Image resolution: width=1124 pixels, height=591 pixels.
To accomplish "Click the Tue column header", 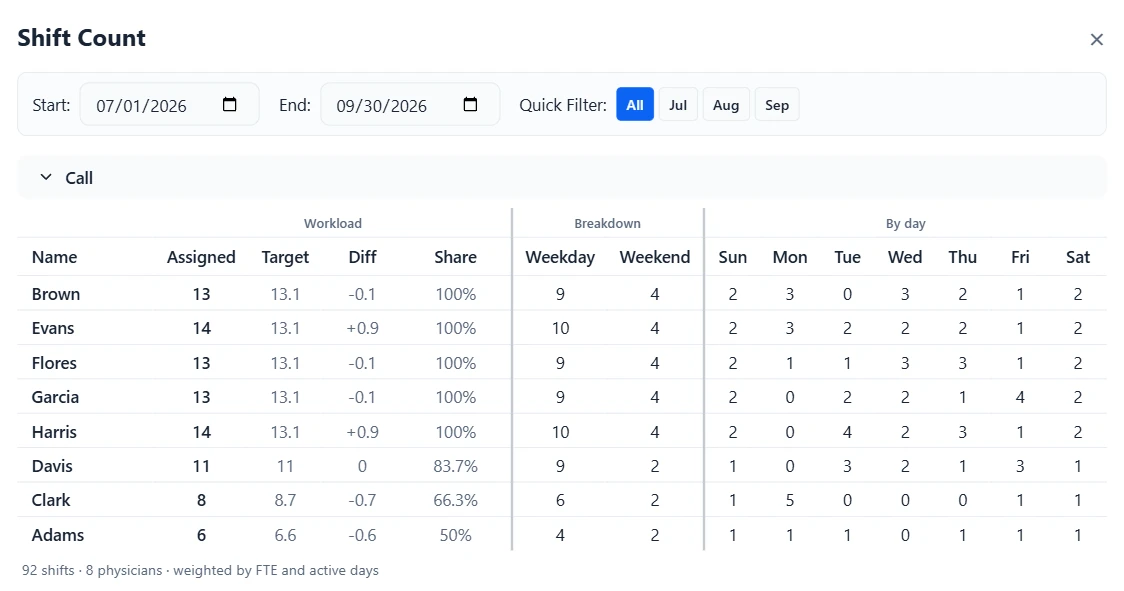I will [847, 257].
